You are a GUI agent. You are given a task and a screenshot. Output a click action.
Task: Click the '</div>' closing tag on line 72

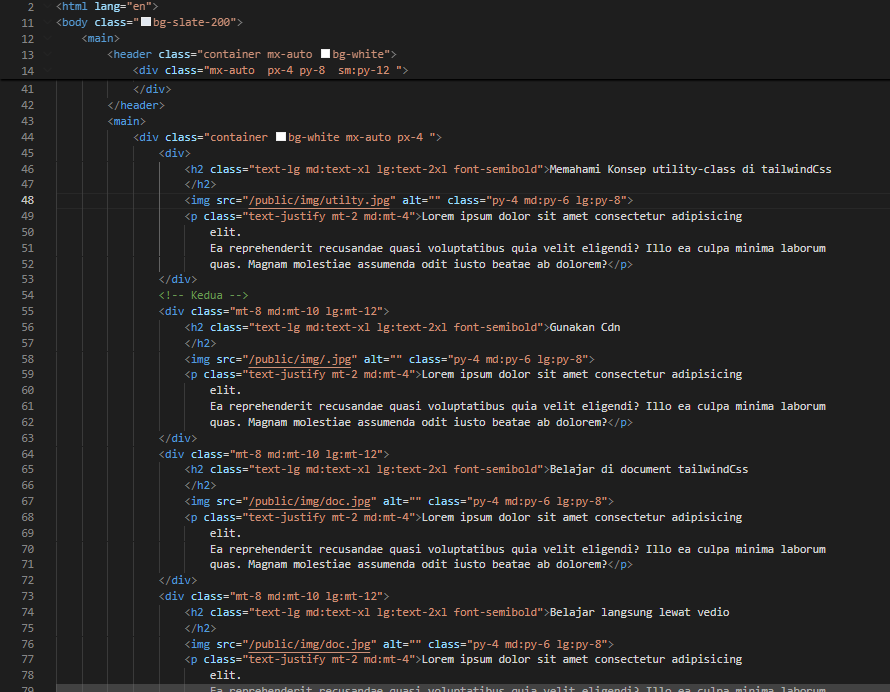coord(178,580)
